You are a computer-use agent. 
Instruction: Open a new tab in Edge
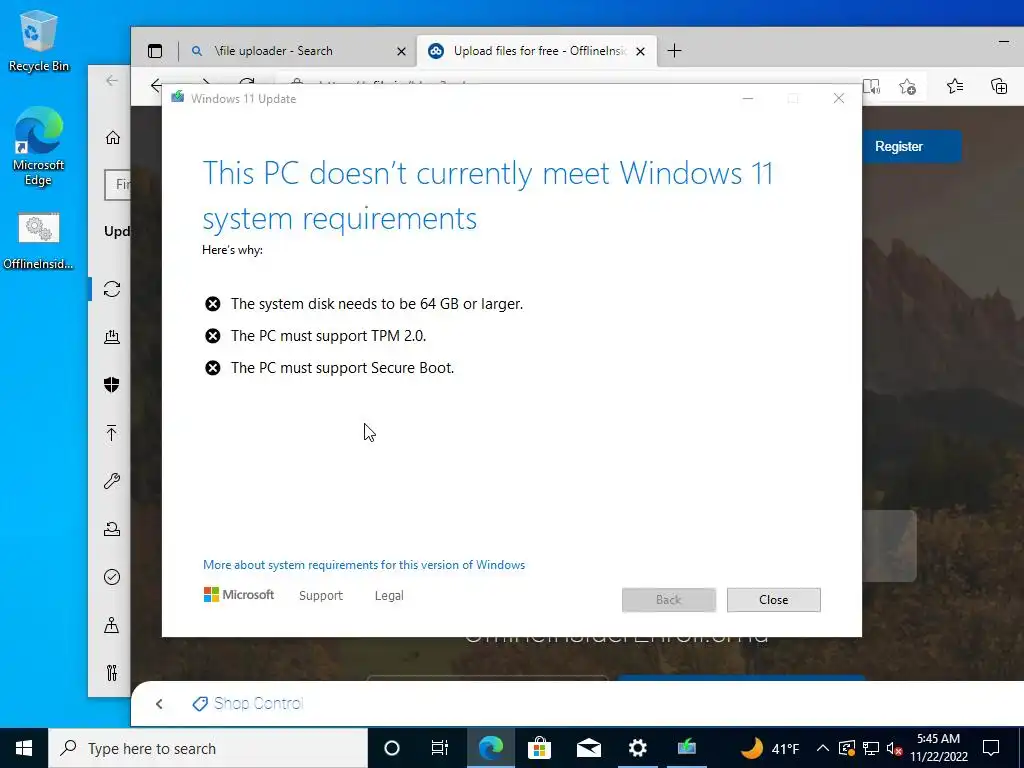coord(675,51)
